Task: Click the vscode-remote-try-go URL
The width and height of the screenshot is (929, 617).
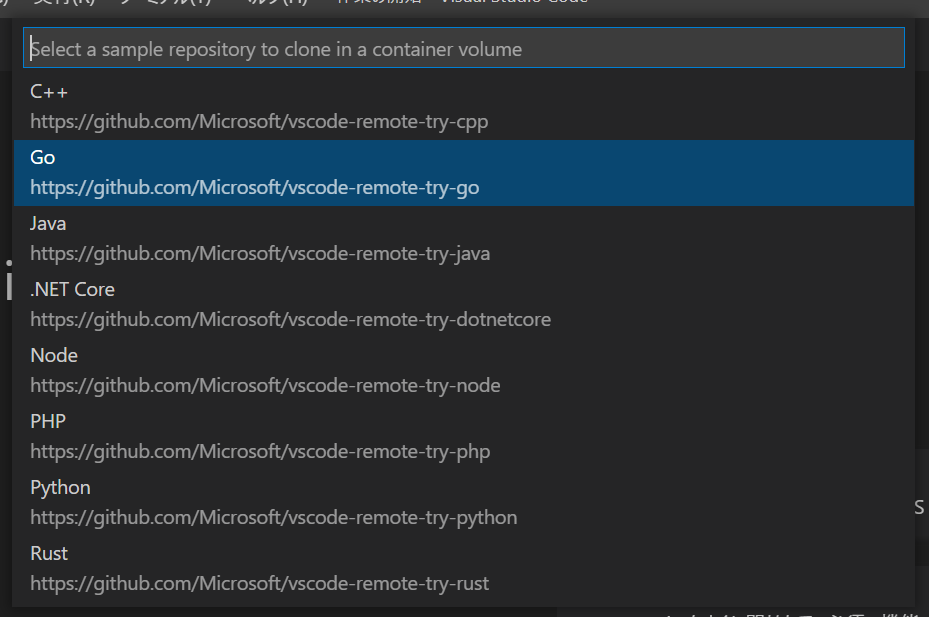Action: [255, 188]
